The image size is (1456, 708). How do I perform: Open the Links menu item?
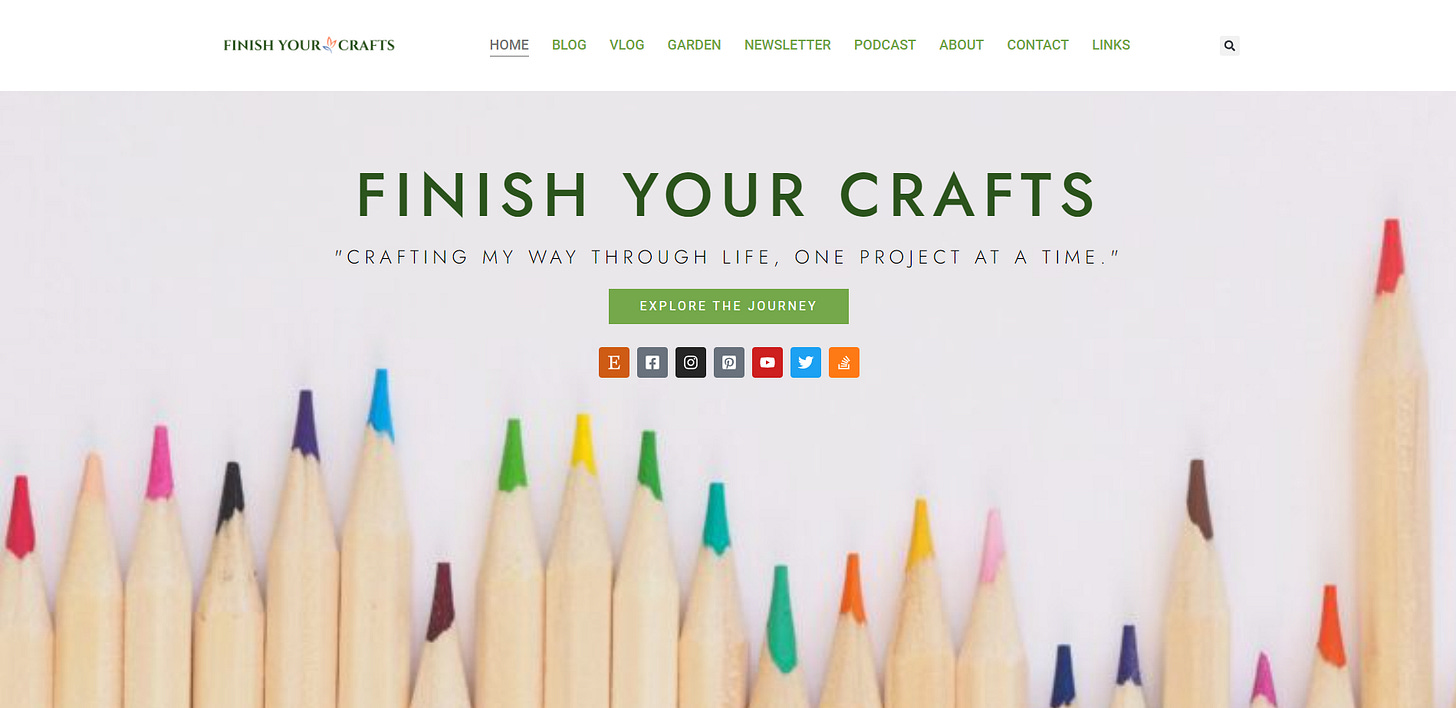coord(1111,45)
